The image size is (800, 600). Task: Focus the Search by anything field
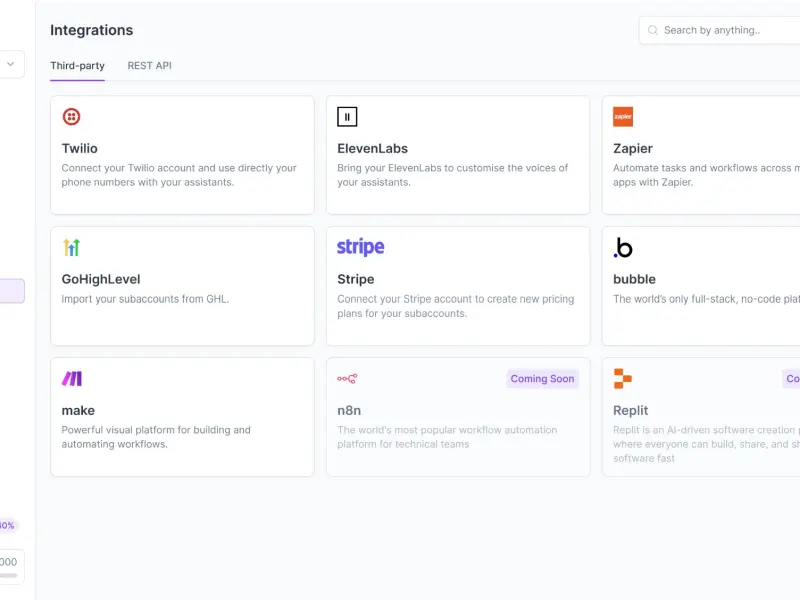tap(719, 31)
